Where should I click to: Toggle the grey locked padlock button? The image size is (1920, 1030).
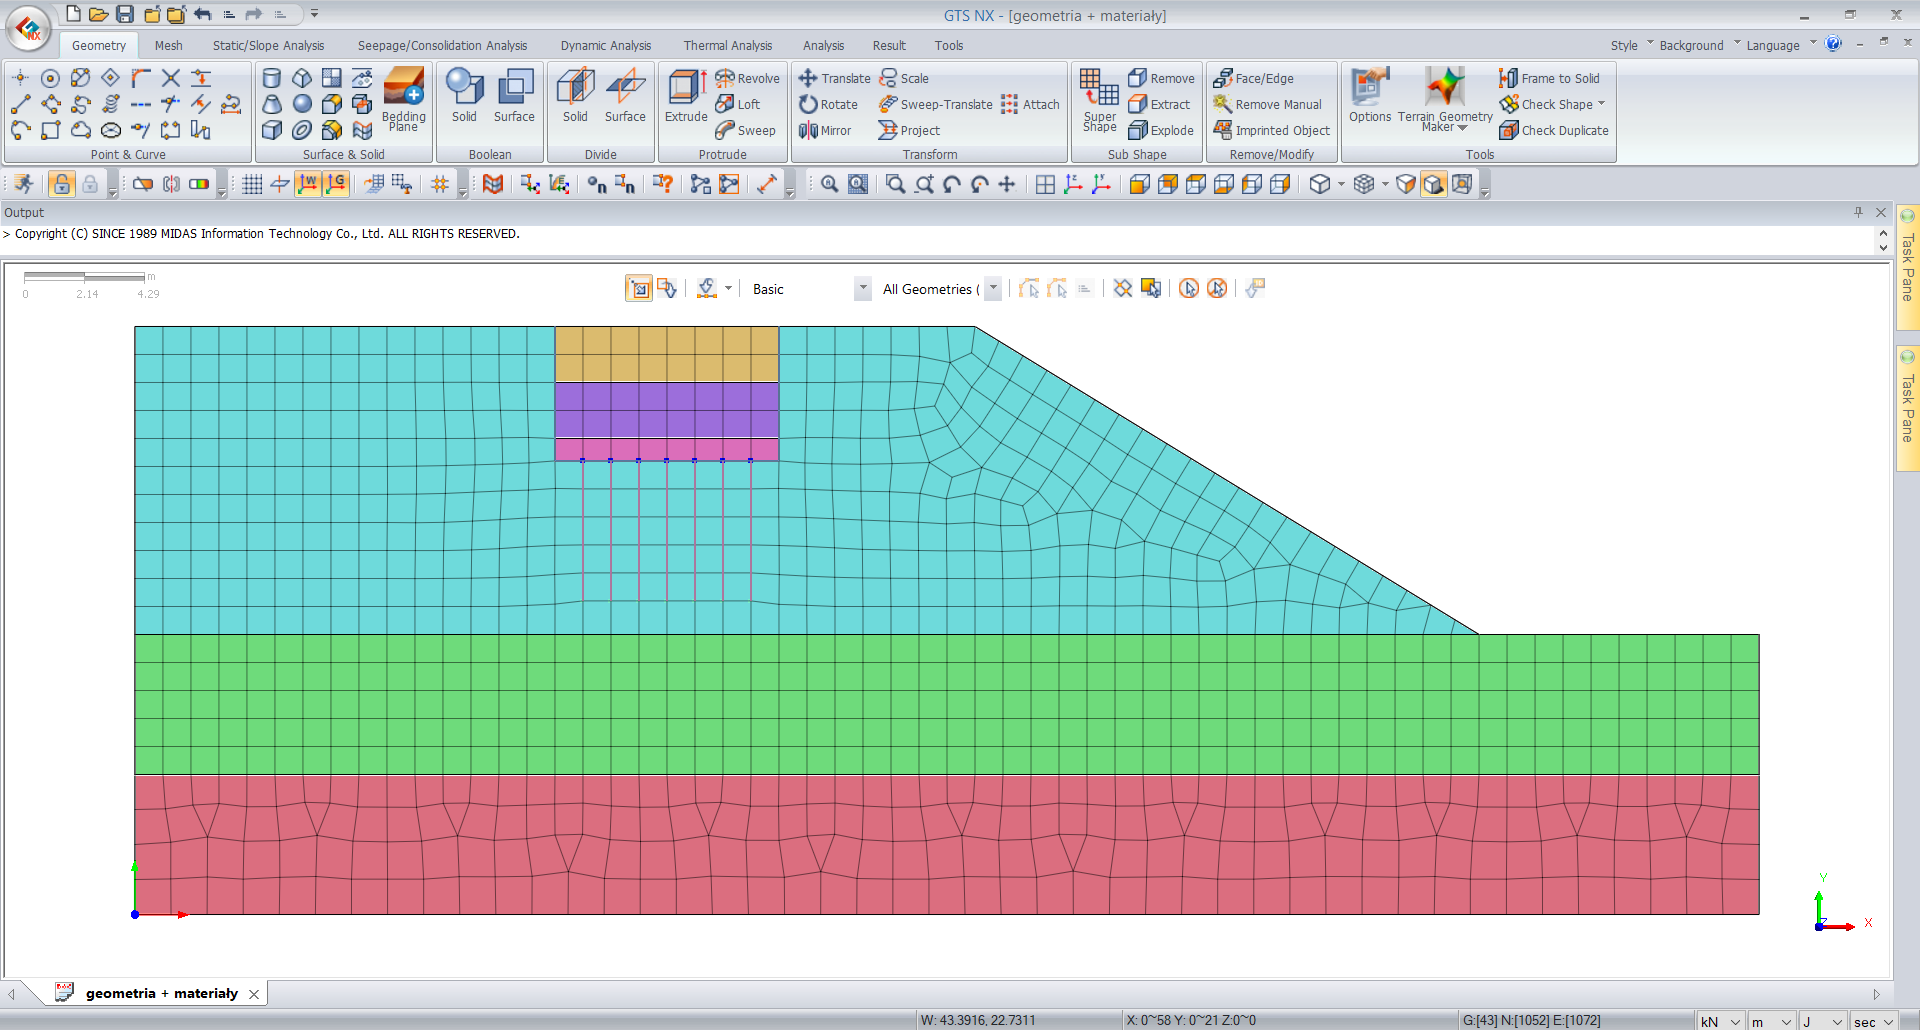90,184
